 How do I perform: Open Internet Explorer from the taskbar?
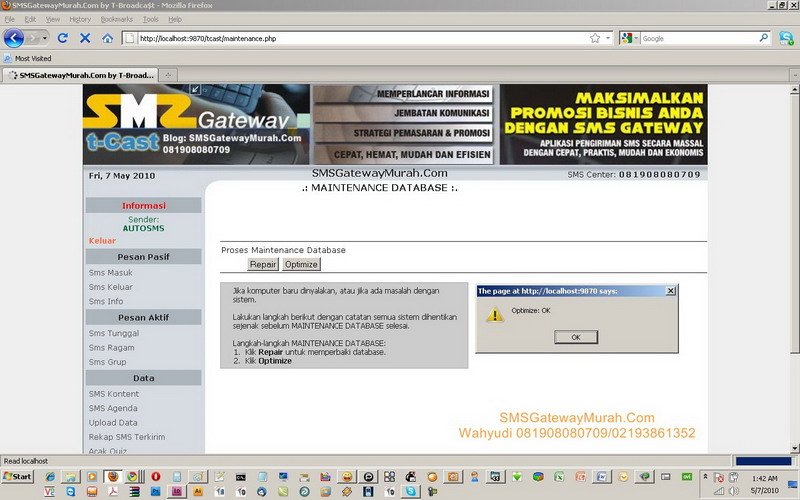pyautogui.click(x=50, y=477)
